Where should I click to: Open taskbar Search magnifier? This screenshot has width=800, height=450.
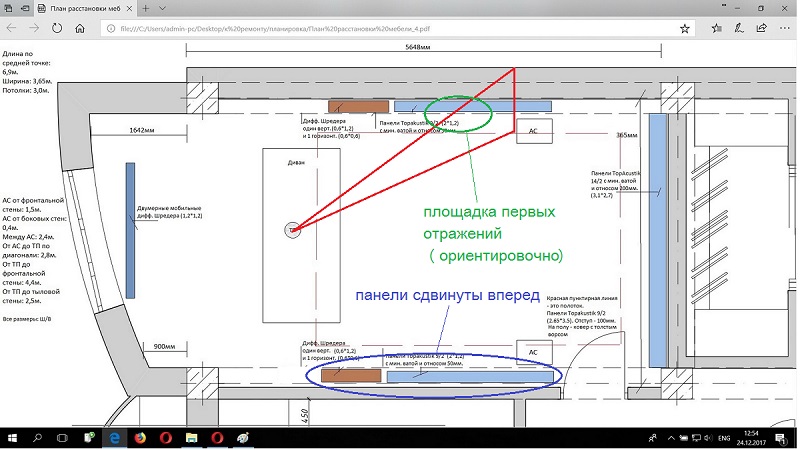[x=37, y=438]
